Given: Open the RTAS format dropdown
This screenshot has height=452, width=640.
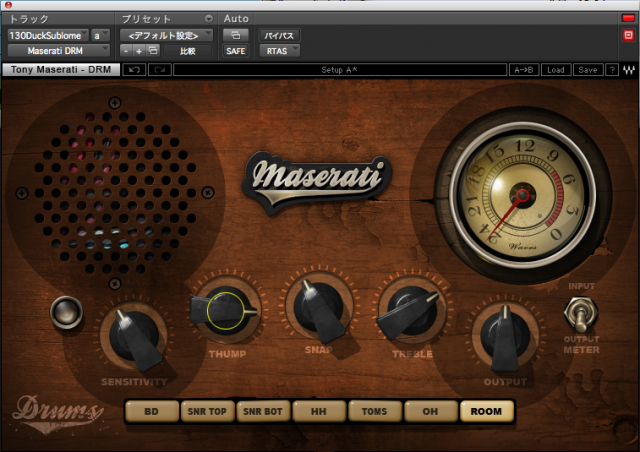Looking at the screenshot, I should (x=280, y=51).
